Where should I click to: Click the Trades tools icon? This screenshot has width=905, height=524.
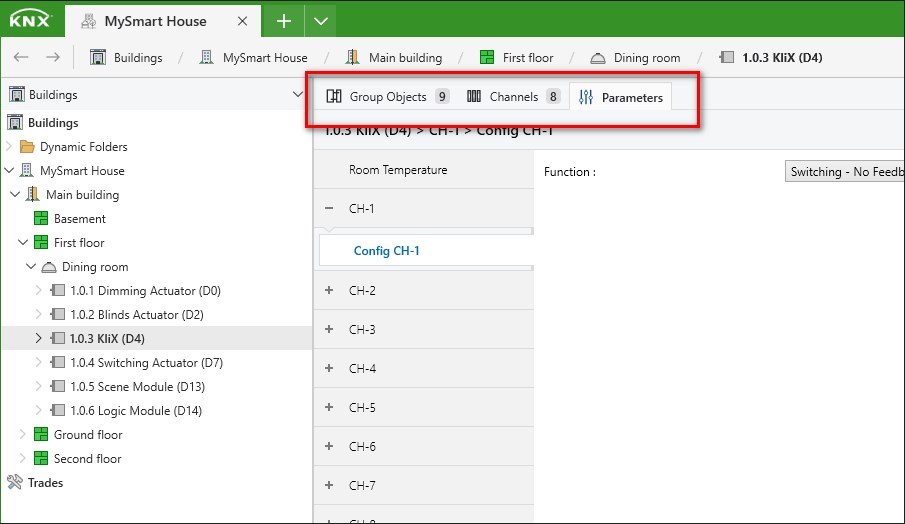15,482
